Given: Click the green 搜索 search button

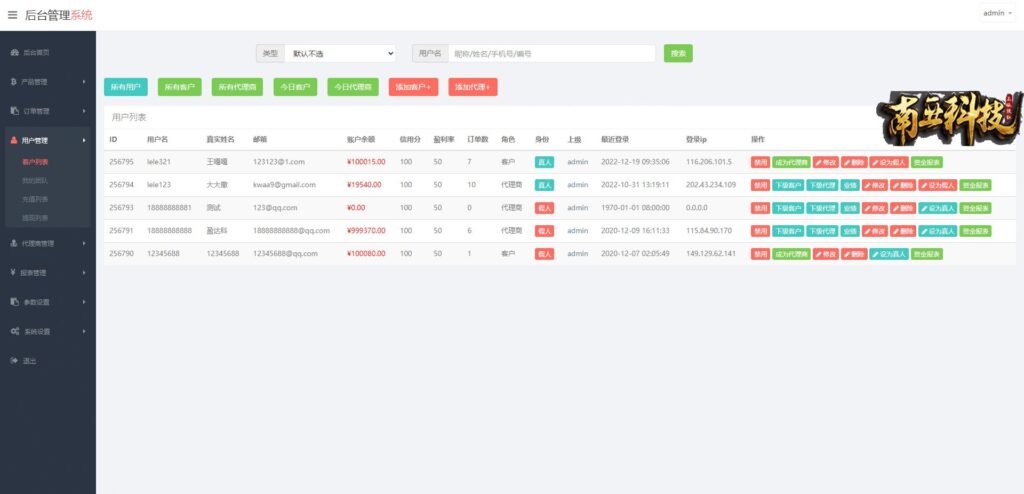Looking at the screenshot, I should [678, 54].
